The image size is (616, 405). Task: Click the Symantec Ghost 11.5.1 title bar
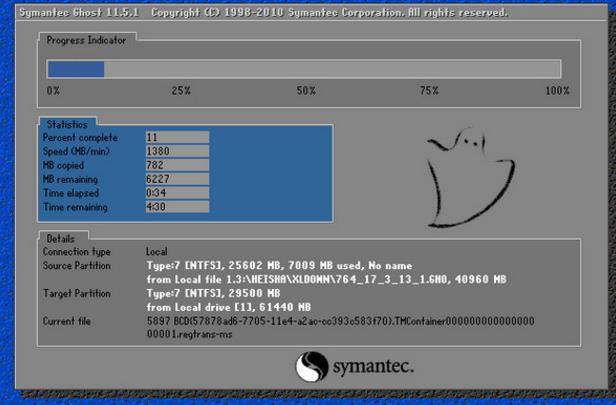pyautogui.click(x=260, y=13)
